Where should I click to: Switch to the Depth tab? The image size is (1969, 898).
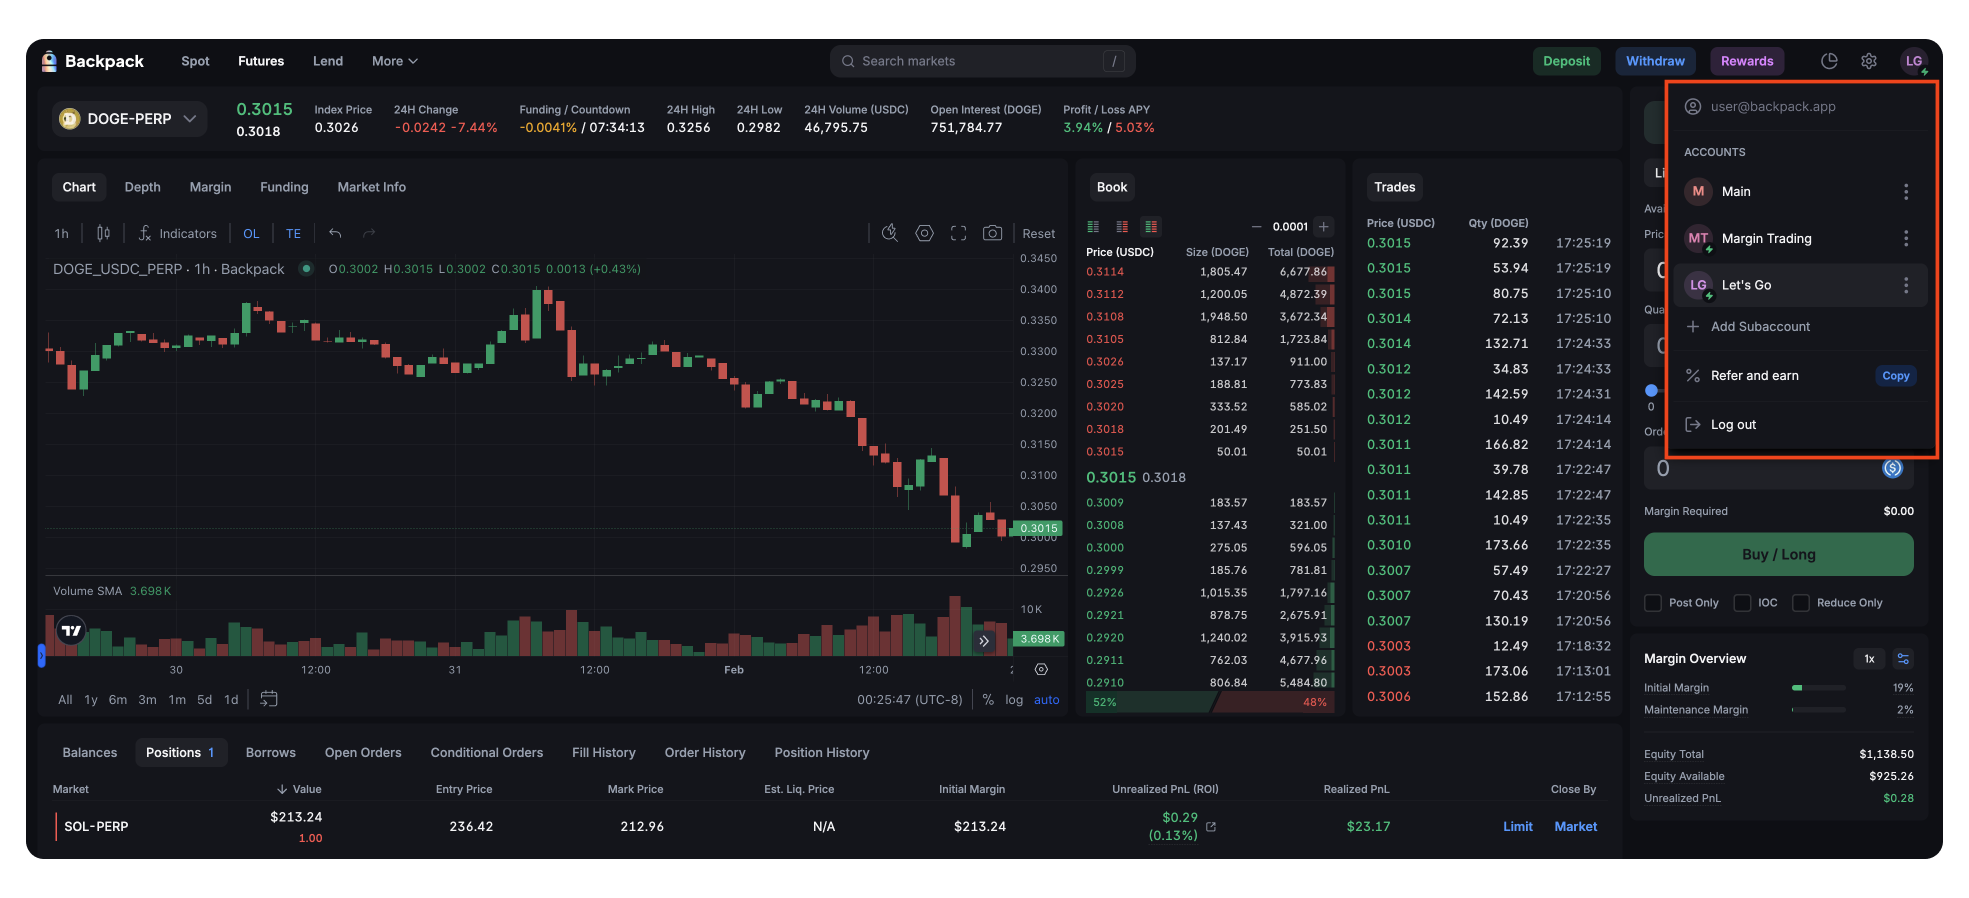coord(142,187)
